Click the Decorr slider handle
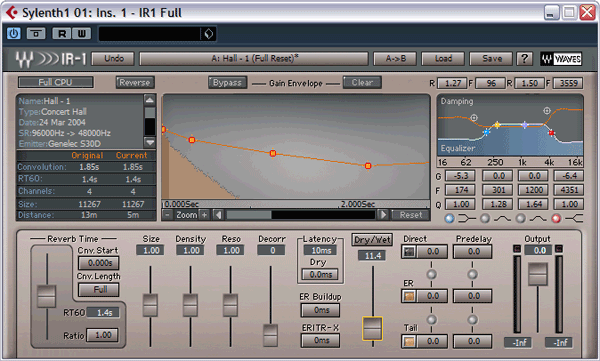This screenshot has width=600, height=361. [271, 335]
